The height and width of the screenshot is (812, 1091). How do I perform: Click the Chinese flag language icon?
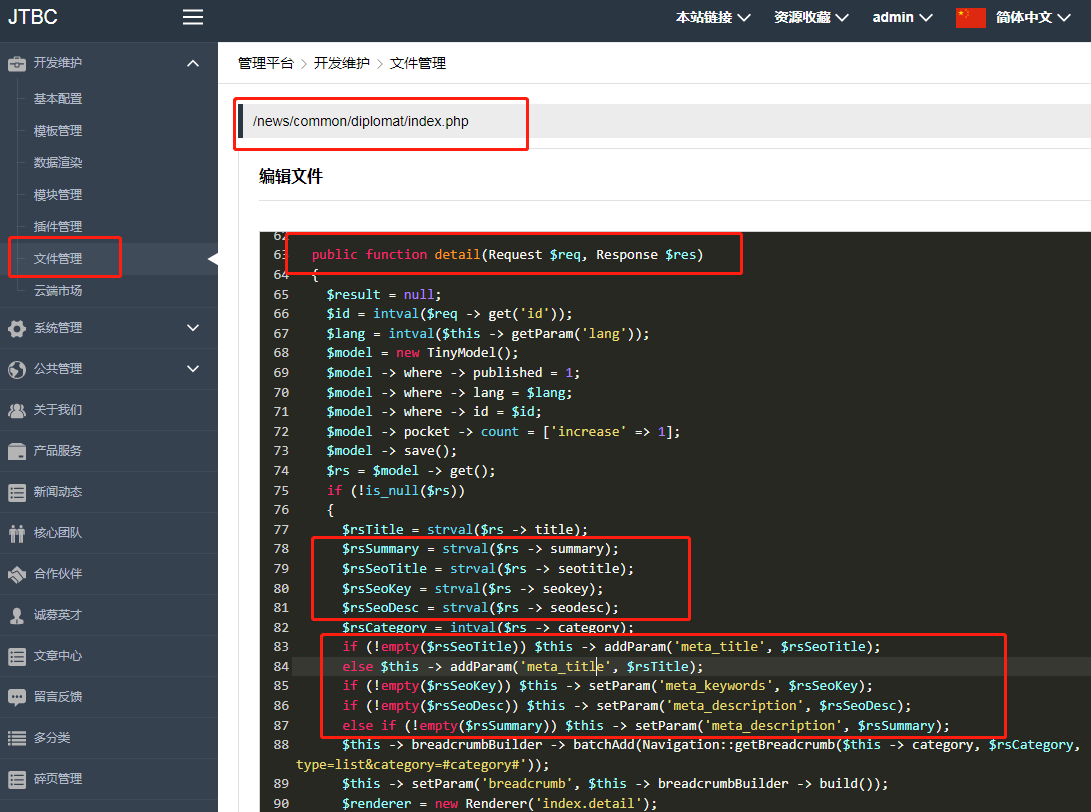coord(971,17)
